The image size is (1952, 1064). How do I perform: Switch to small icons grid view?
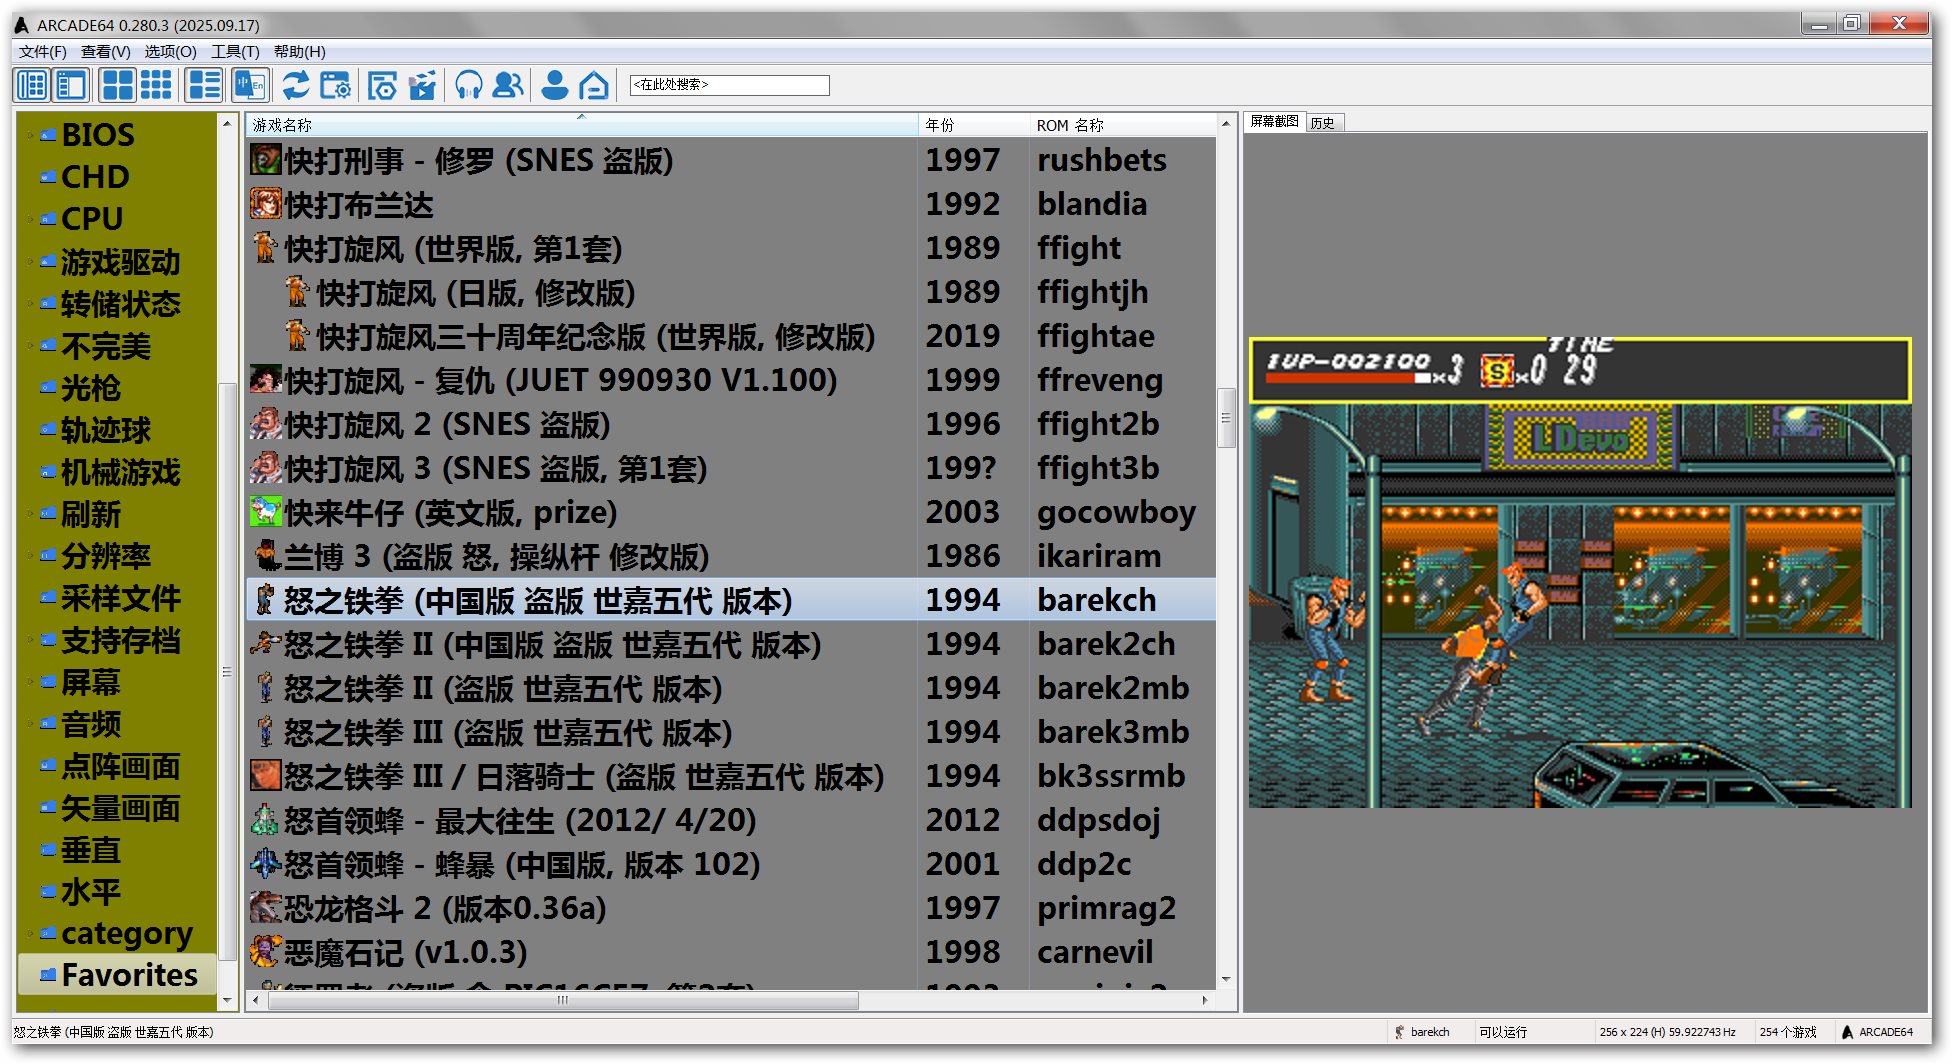tap(156, 86)
